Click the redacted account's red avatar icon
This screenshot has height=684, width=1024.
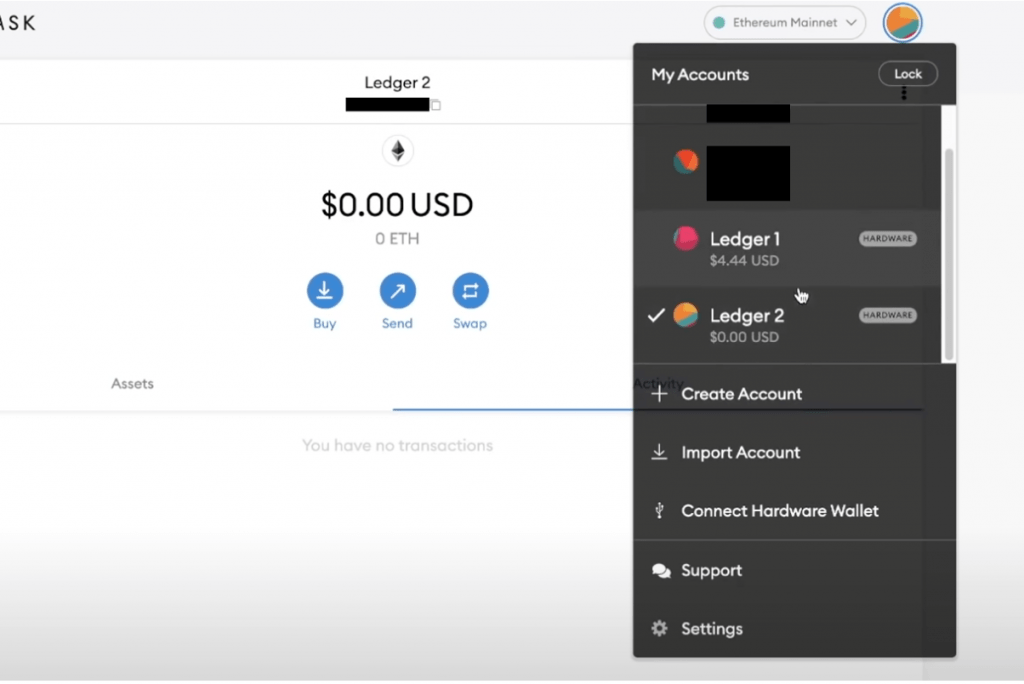[686, 161]
